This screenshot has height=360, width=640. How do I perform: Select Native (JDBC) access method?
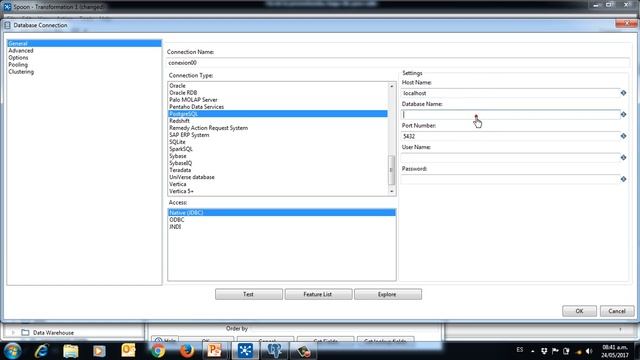(x=282, y=213)
